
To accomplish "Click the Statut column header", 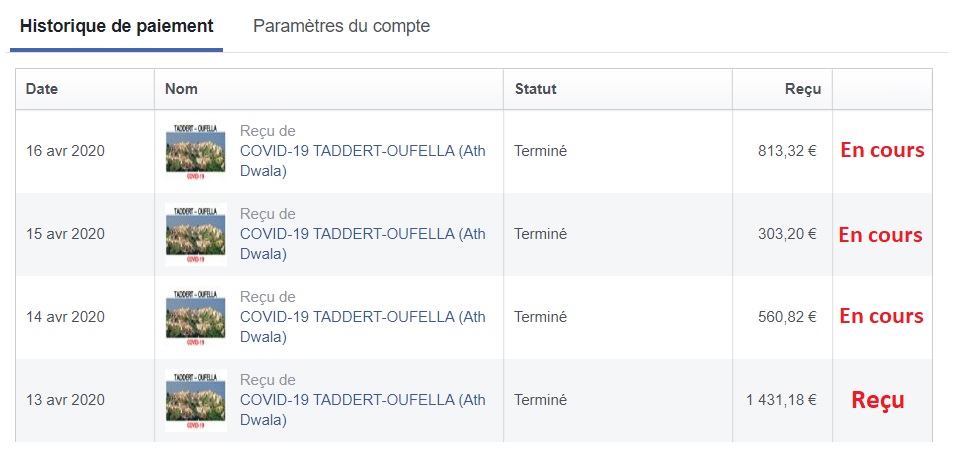I will click(x=535, y=89).
